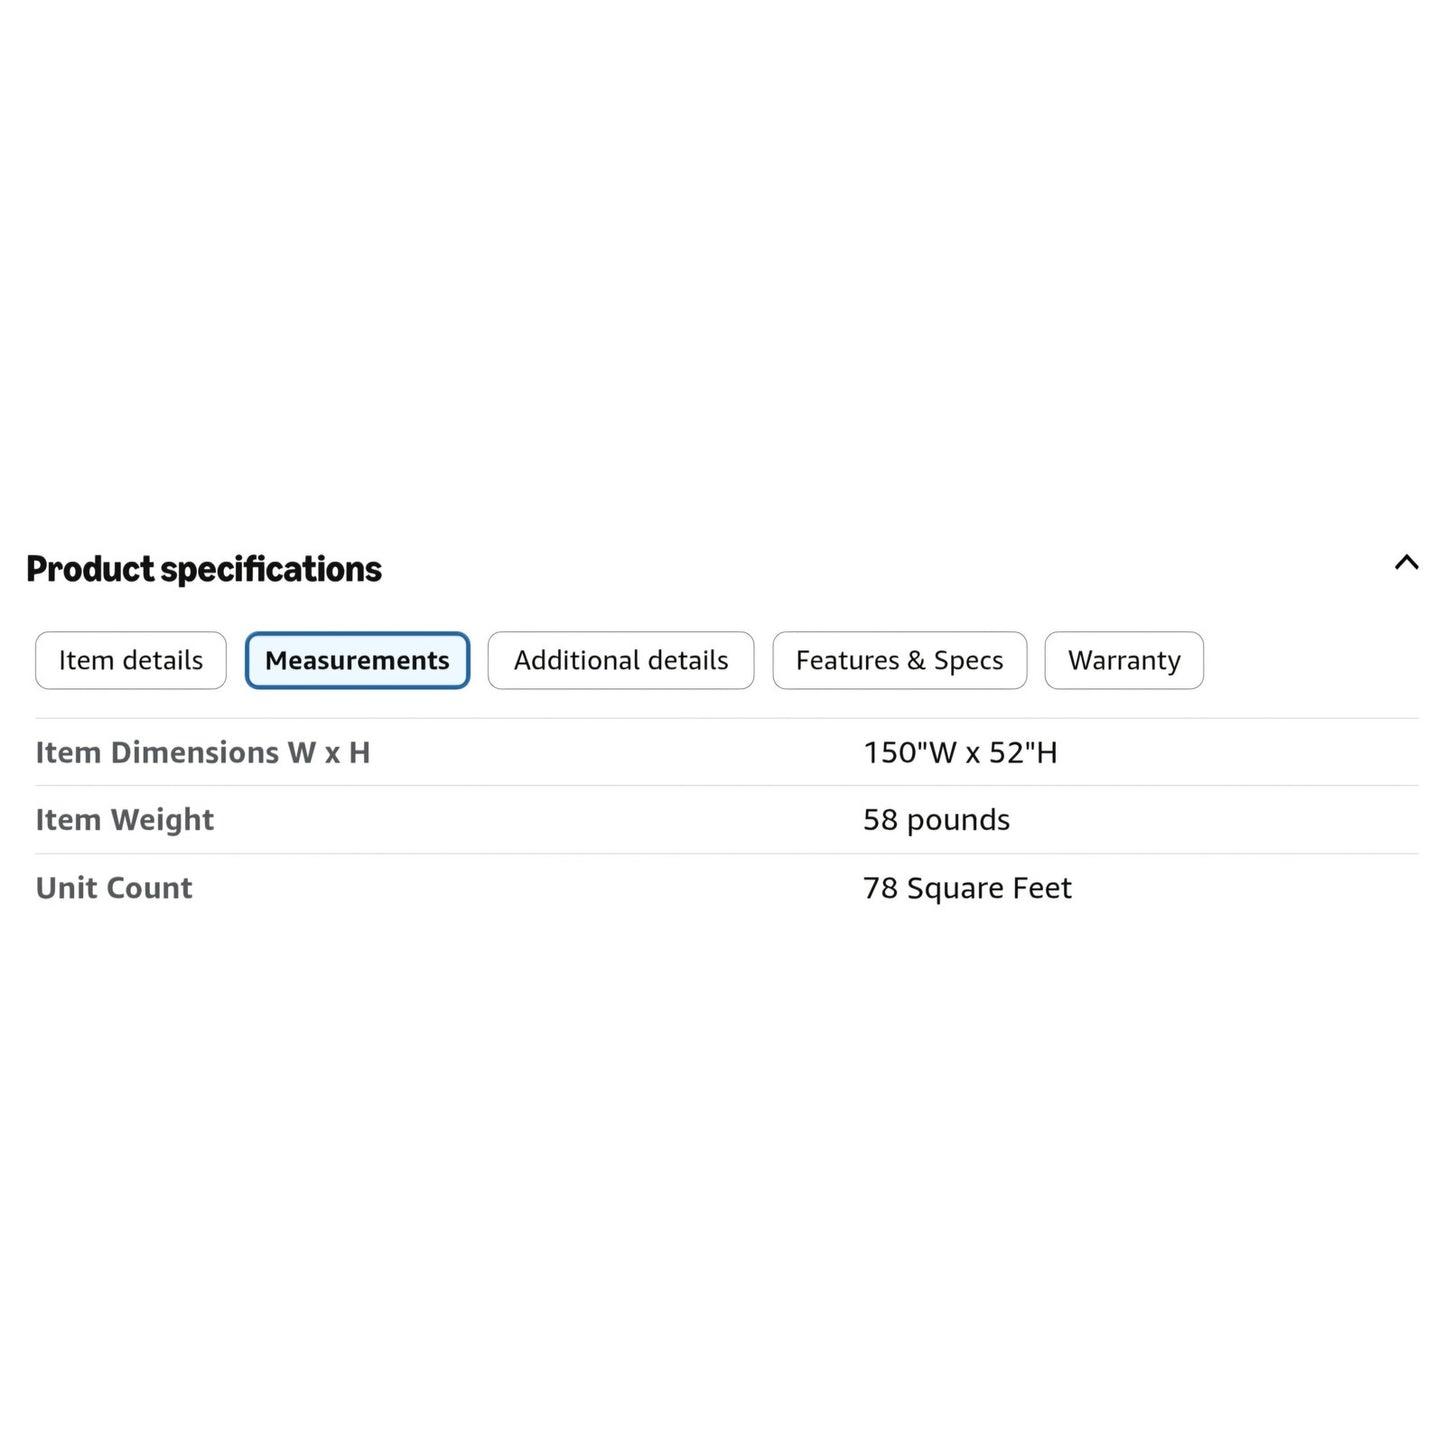
Task: Click the word Count in the row label
Action: (x=149, y=888)
